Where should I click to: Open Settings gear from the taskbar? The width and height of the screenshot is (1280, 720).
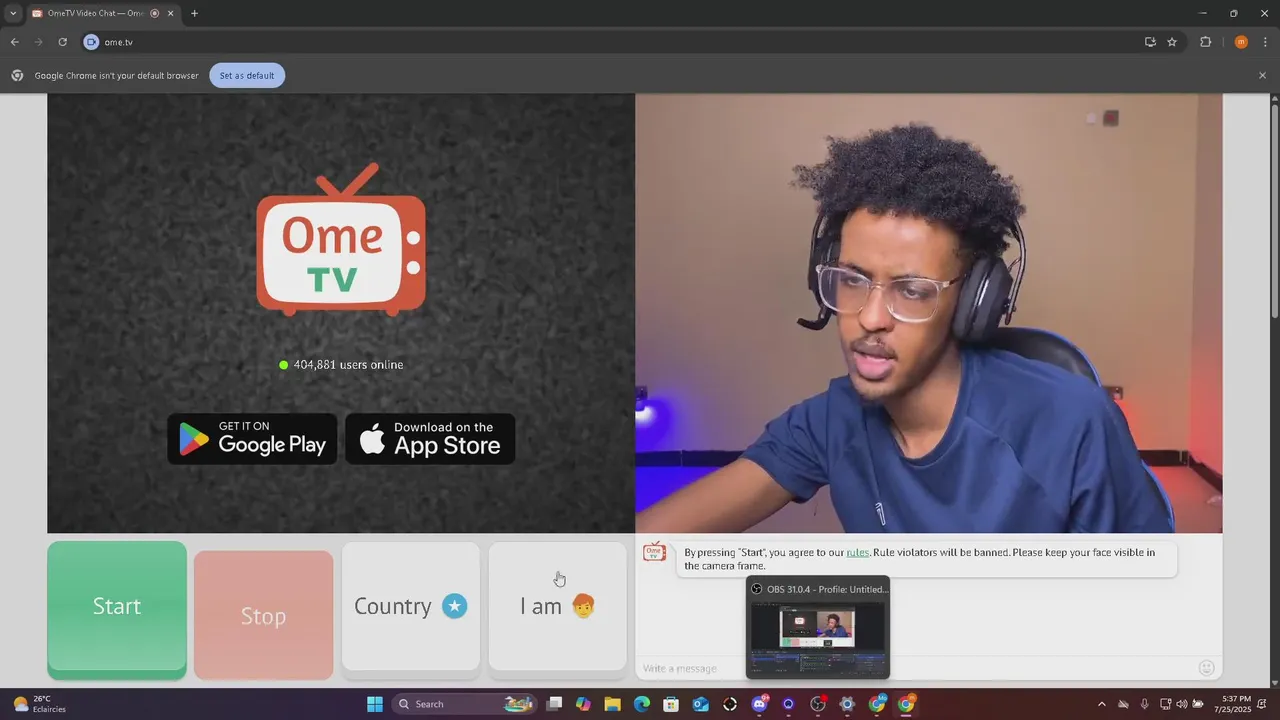coord(847,704)
